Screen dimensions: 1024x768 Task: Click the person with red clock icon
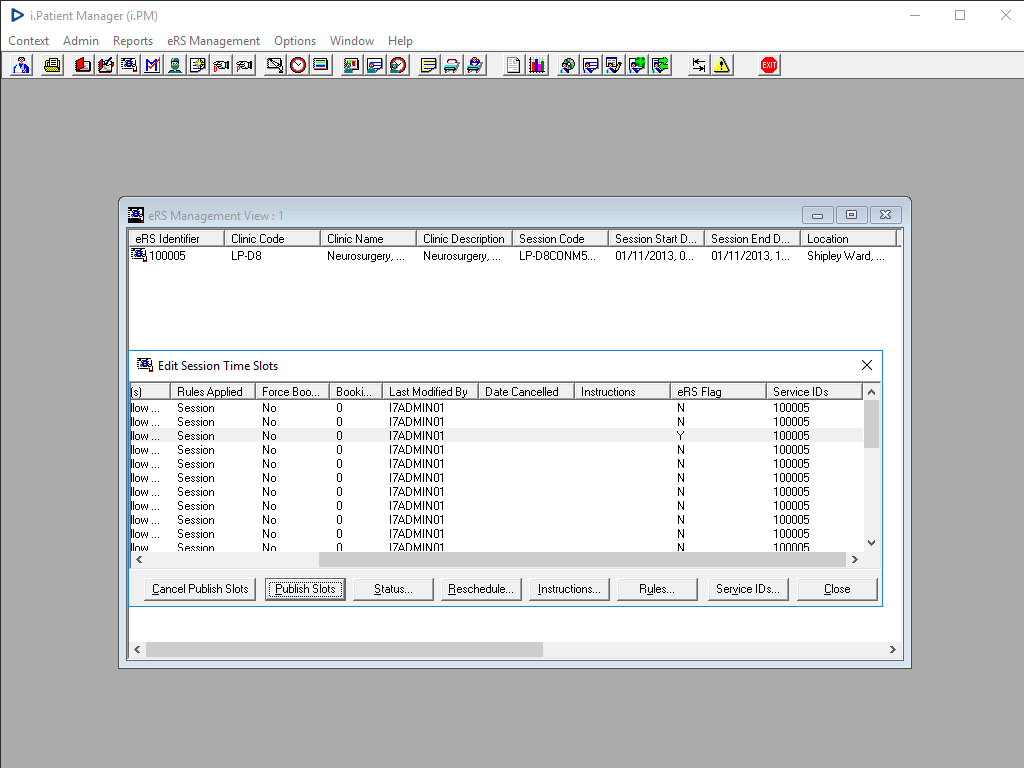(398, 65)
